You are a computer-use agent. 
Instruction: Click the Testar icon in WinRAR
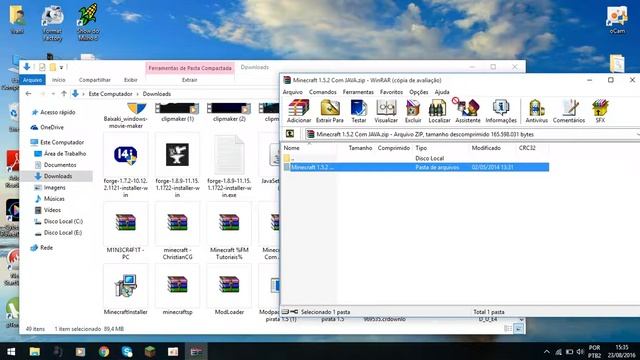point(358,111)
